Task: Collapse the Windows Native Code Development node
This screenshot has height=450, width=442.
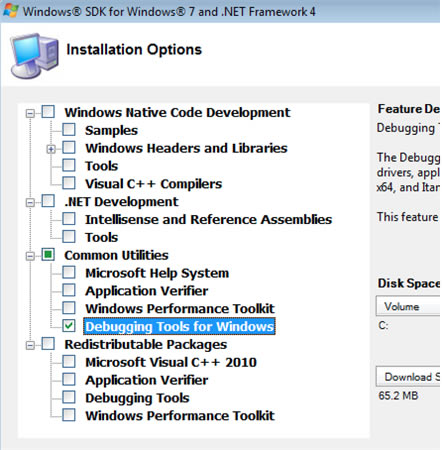Action: point(30,113)
